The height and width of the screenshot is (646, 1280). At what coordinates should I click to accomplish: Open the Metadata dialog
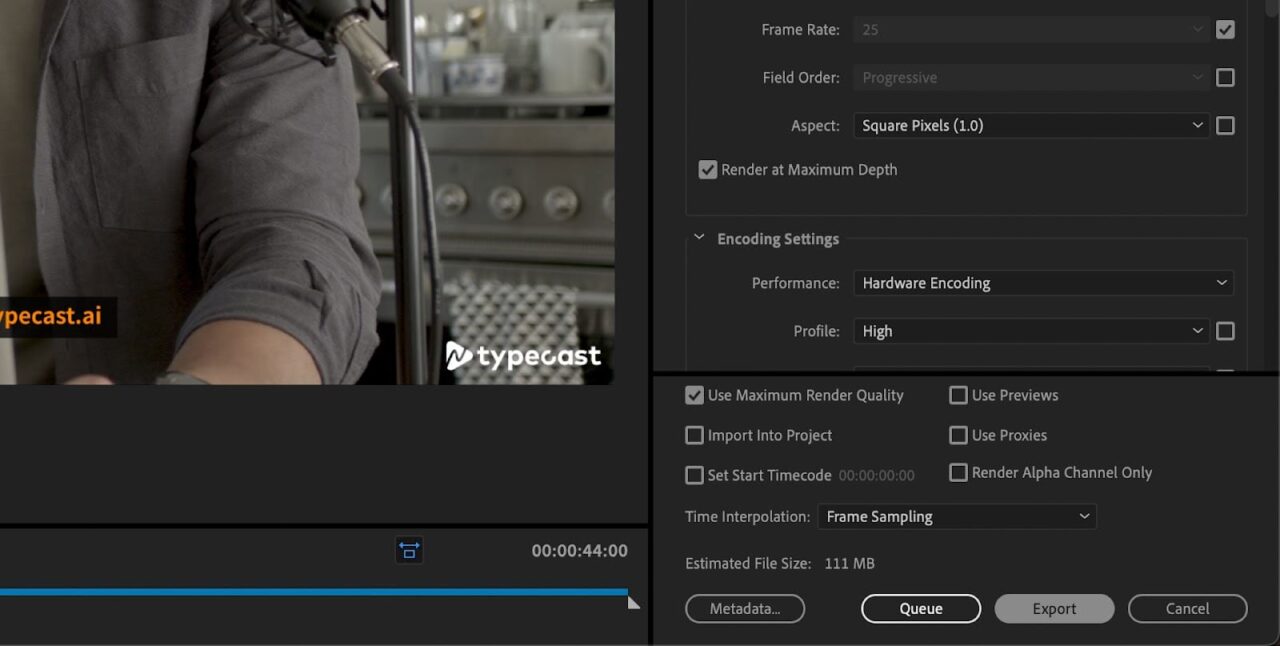tap(744, 608)
